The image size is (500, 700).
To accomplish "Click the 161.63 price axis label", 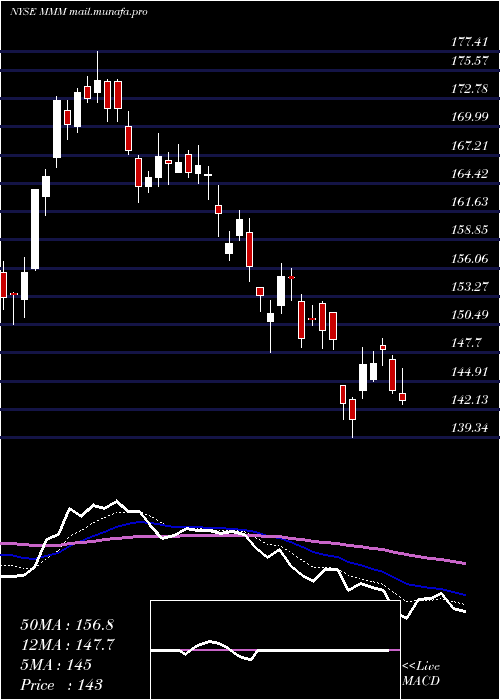I will pos(469,202).
